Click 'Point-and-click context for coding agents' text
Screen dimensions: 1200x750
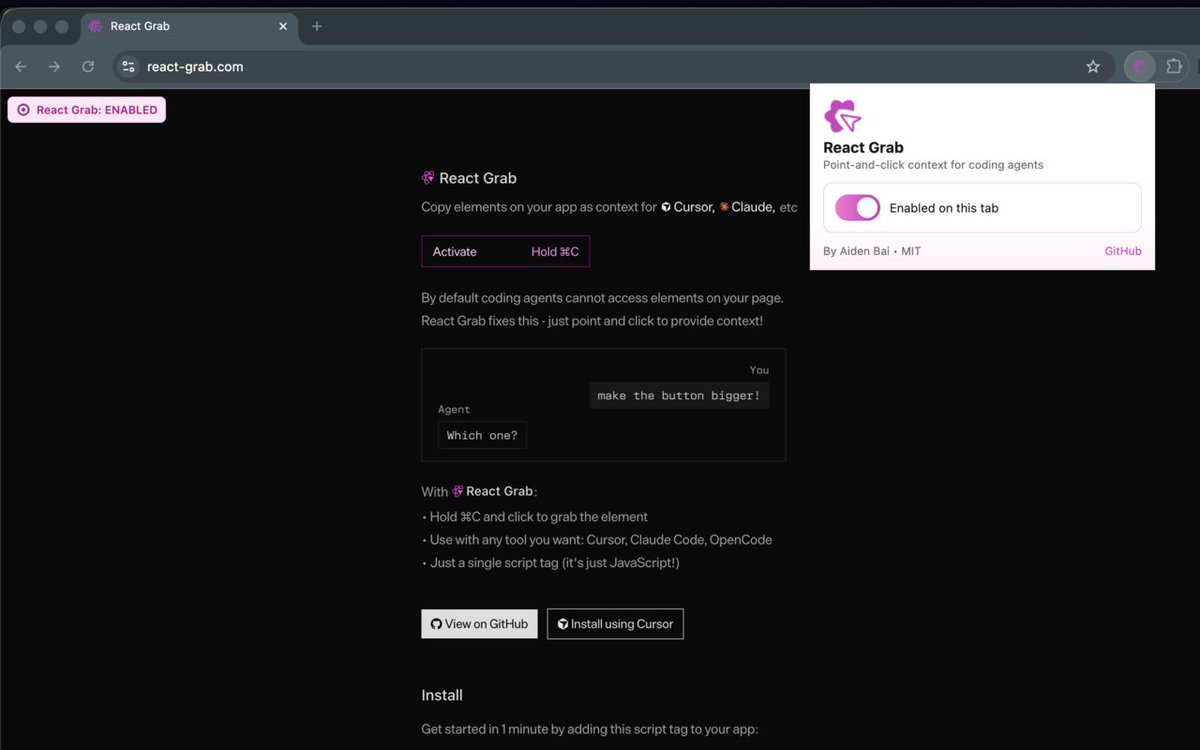click(933, 165)
